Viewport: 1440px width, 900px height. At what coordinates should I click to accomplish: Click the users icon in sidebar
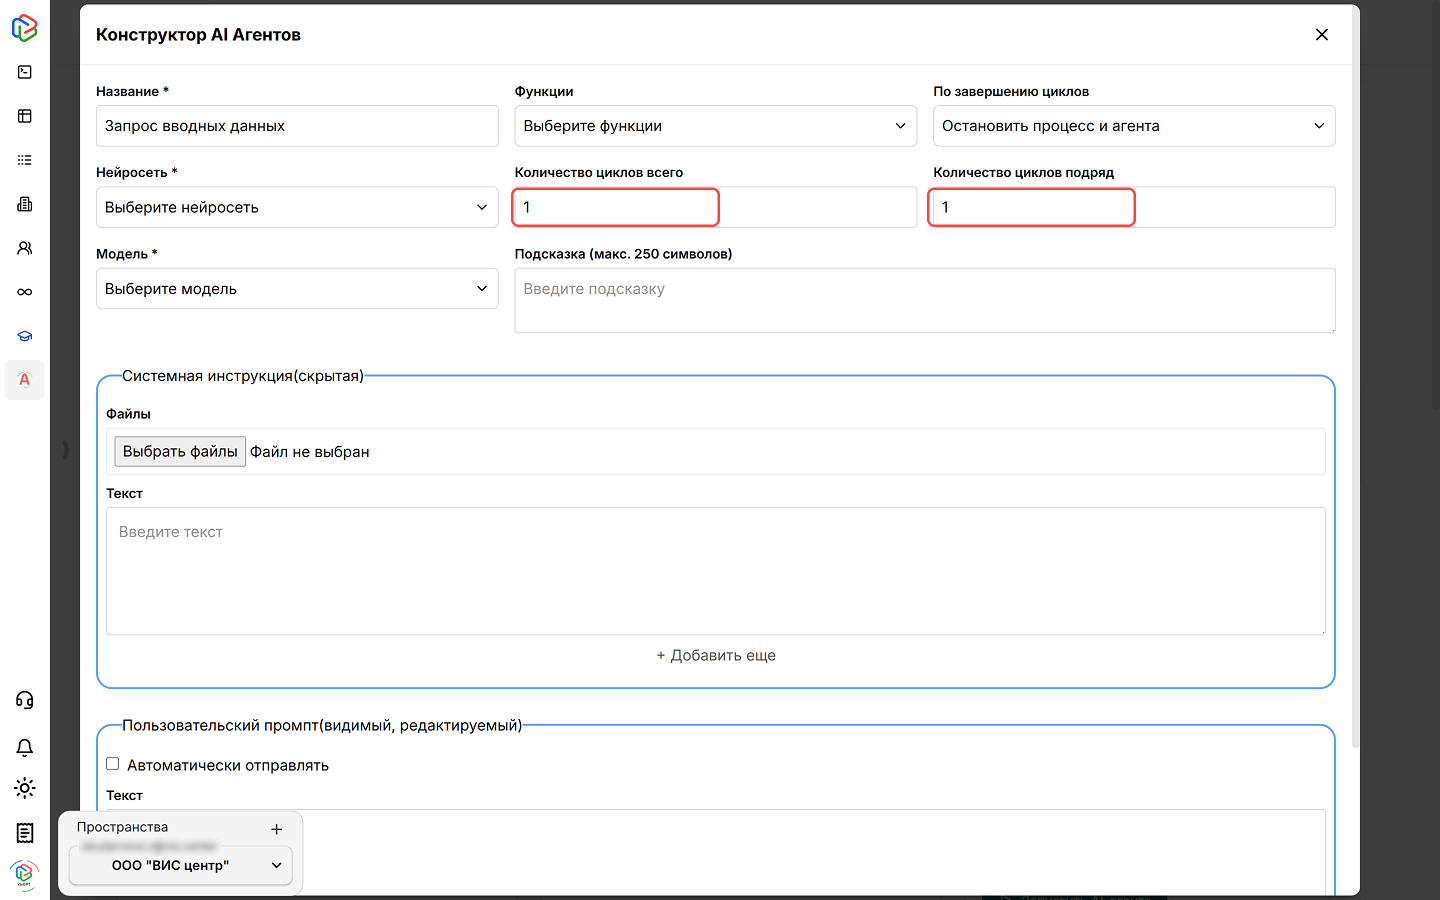[25, 248]
